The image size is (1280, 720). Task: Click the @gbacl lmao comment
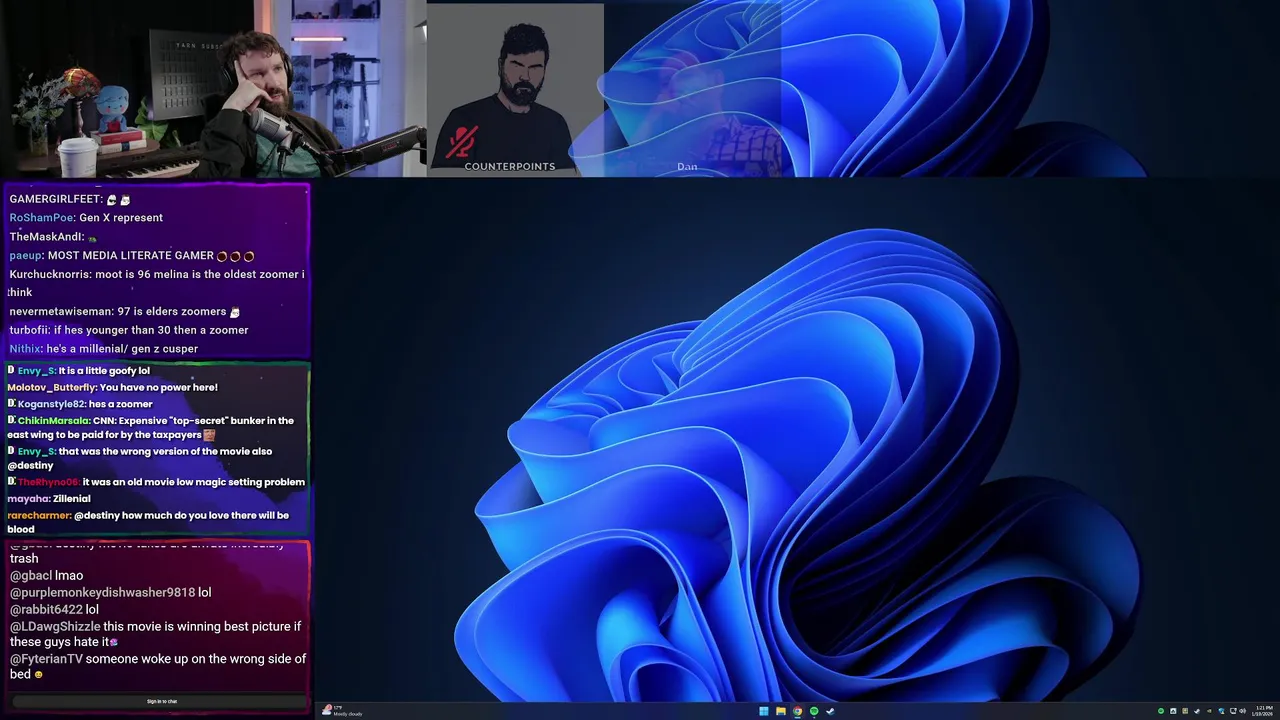tap(47, 575)
